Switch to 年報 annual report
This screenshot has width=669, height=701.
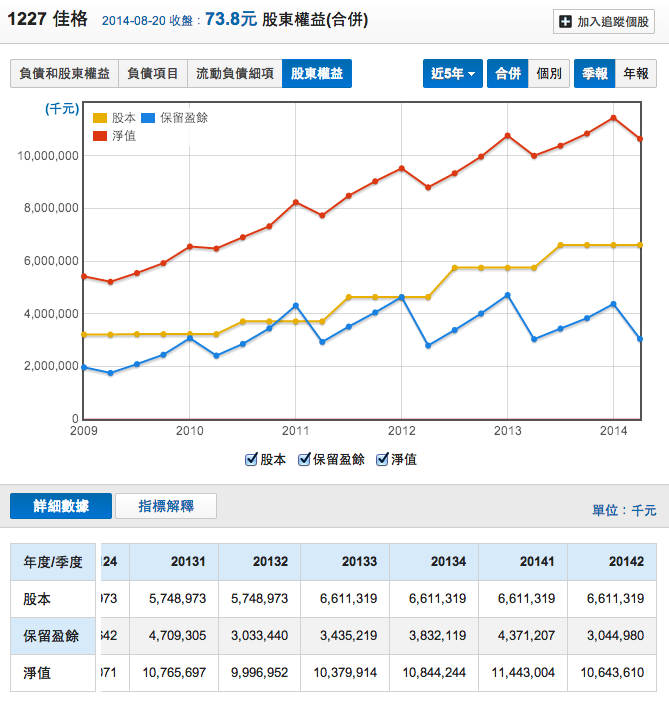[635, 74]
